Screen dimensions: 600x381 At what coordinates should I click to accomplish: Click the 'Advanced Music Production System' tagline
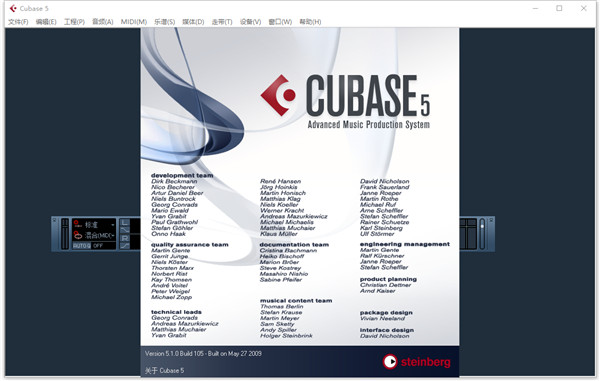coord(368,124)
